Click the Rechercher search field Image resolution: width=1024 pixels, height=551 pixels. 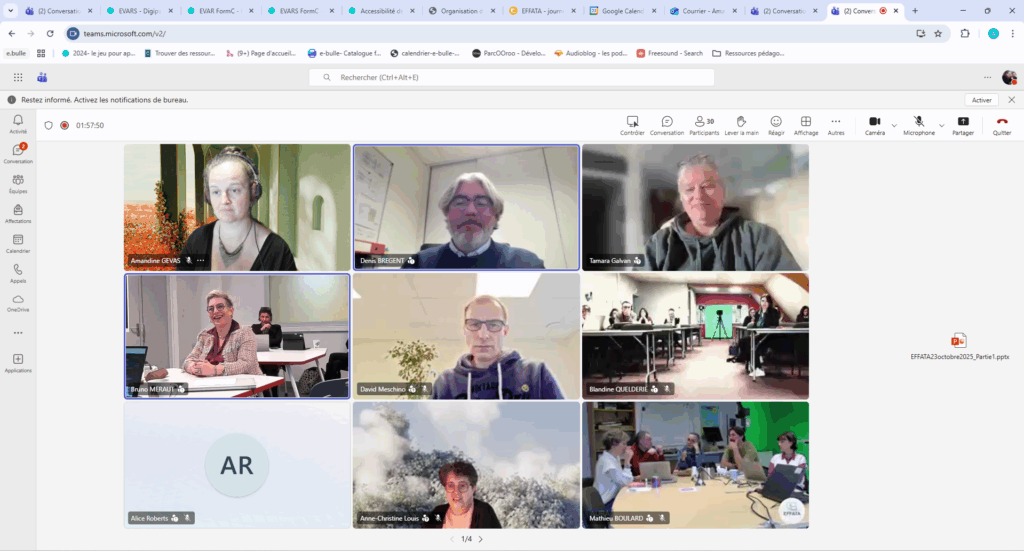[512, 77]
